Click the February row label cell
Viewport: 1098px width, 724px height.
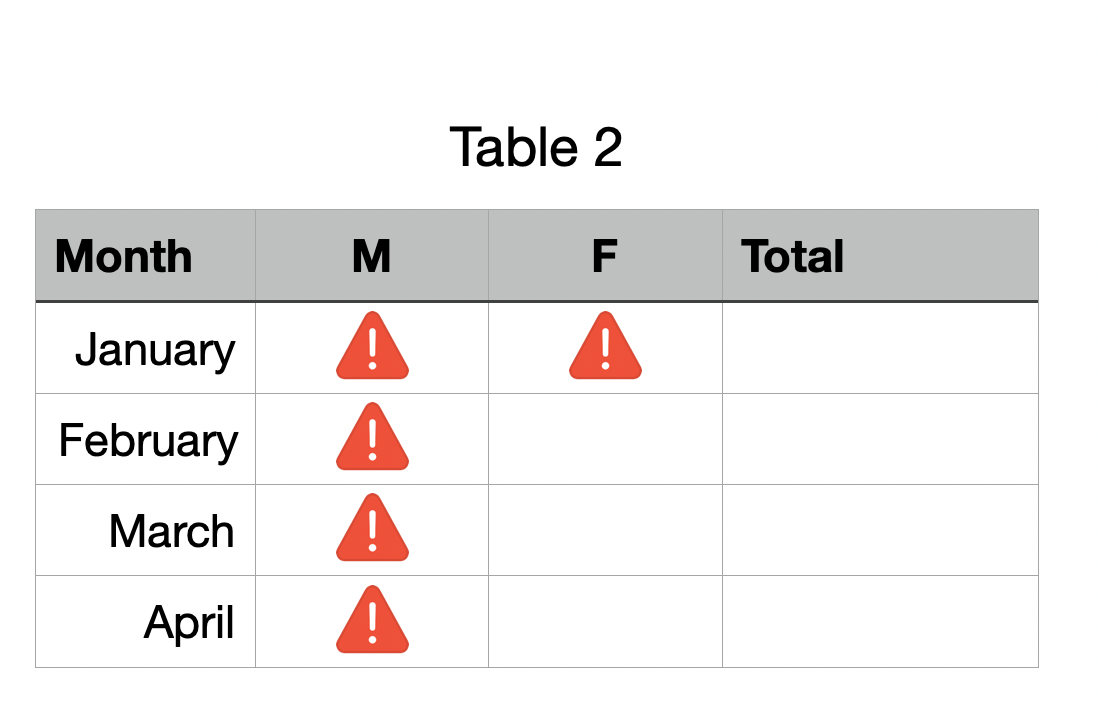point(145,439)
